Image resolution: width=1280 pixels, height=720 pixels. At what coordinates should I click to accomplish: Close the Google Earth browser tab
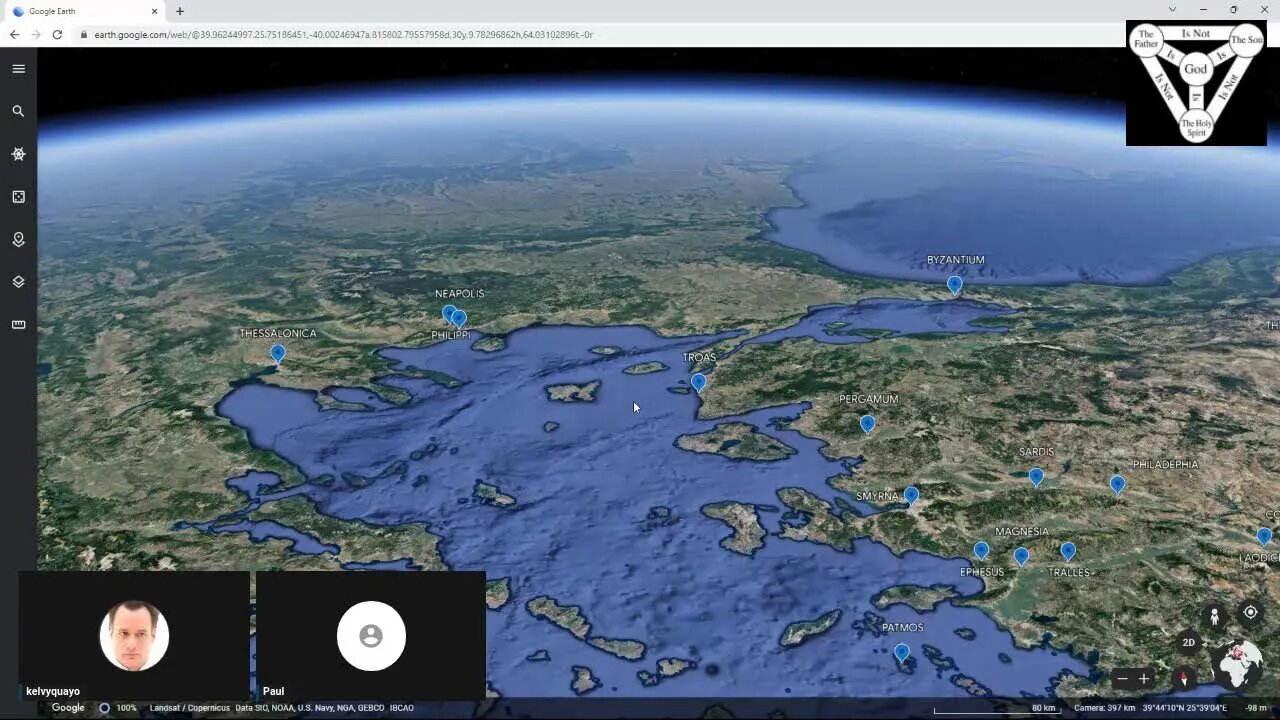[155, 11]
